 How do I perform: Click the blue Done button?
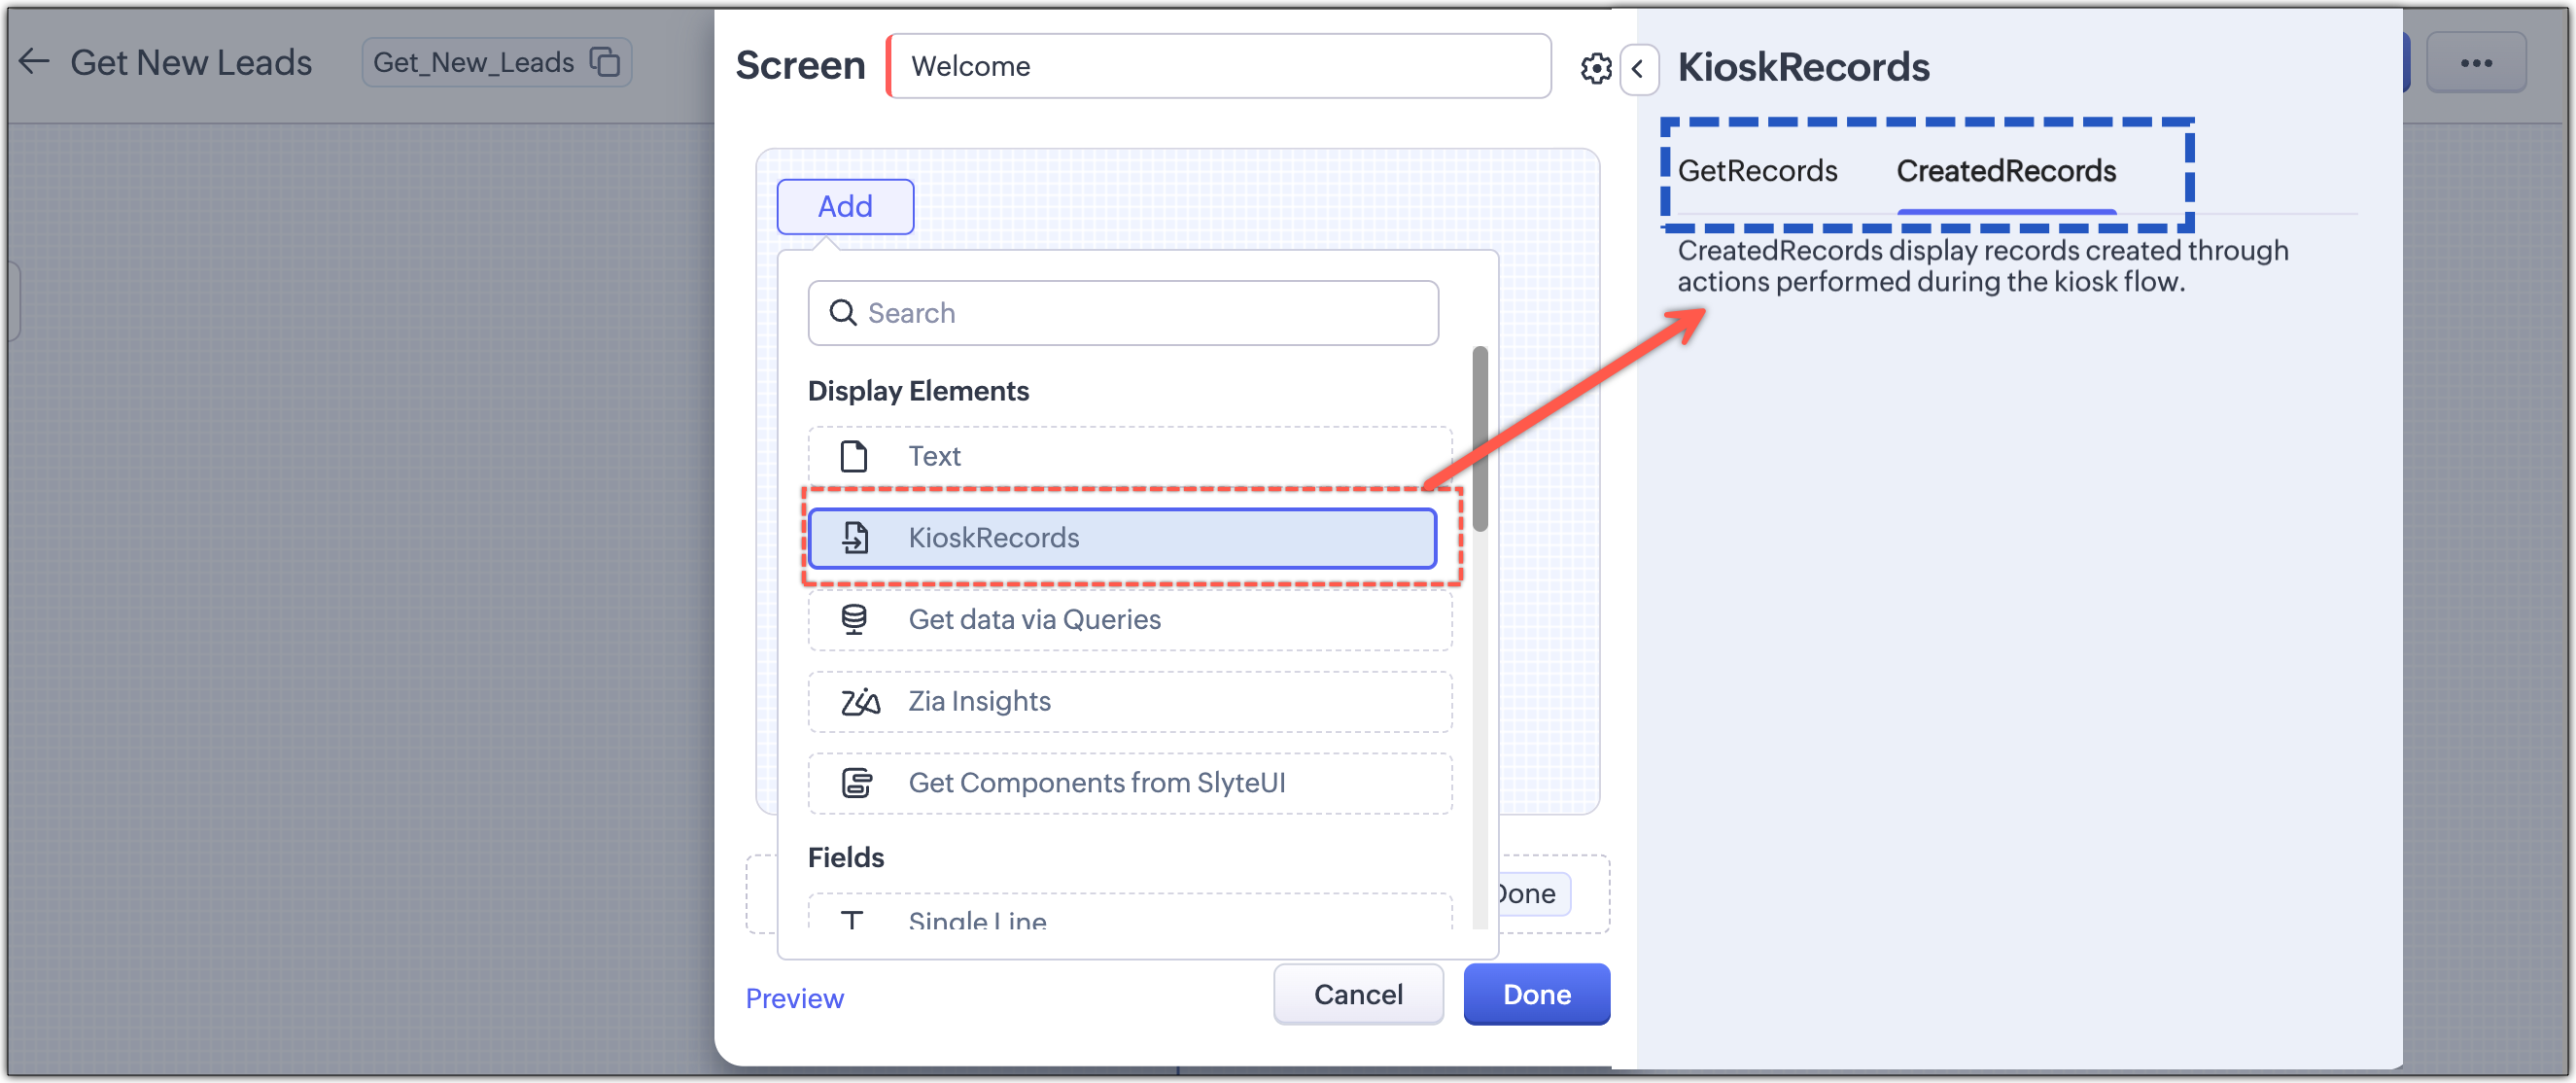click(1536, 994)
